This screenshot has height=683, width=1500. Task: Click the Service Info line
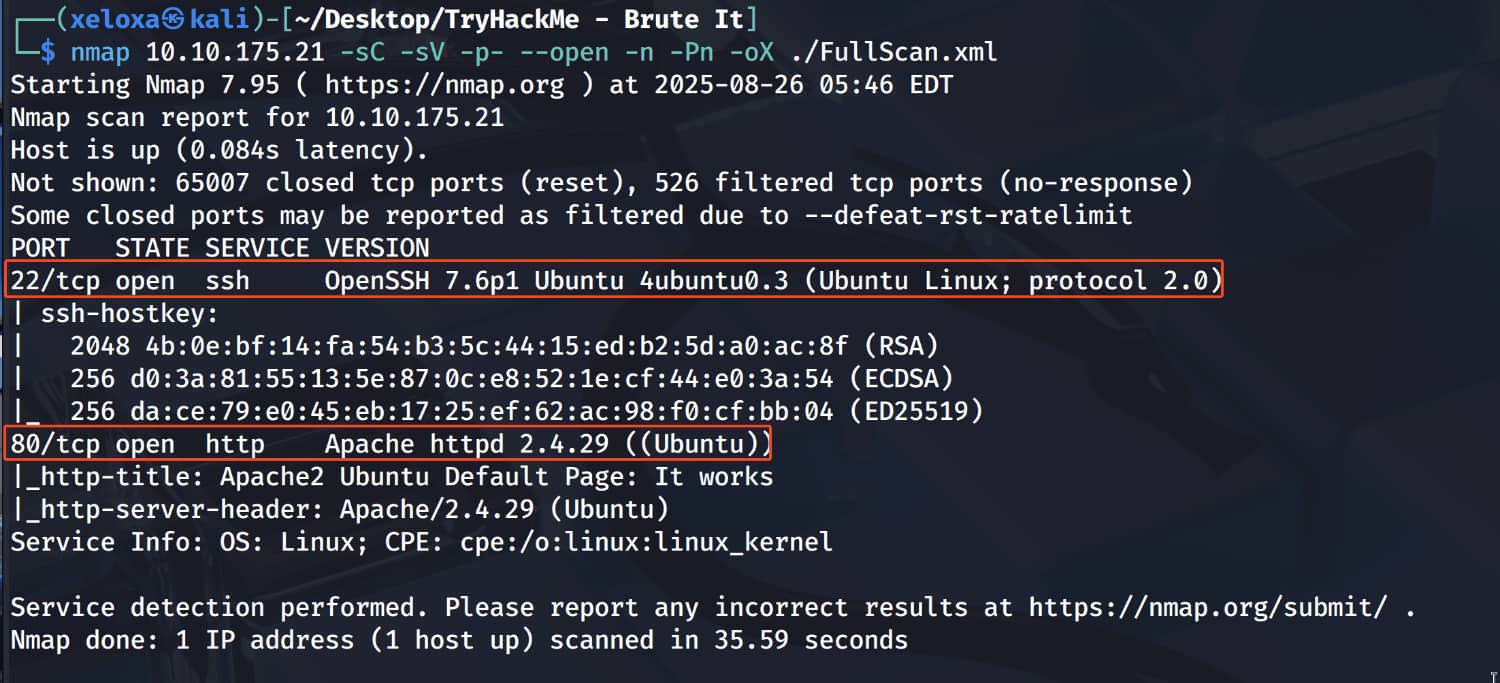(x=420, y=542)
